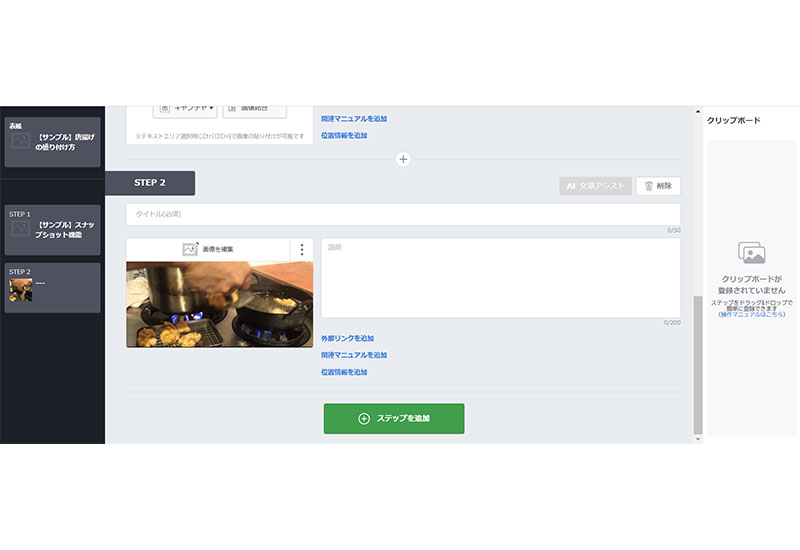Select STEP 2 item in the sidebar
800x550 pixels.
pos(53,288)
